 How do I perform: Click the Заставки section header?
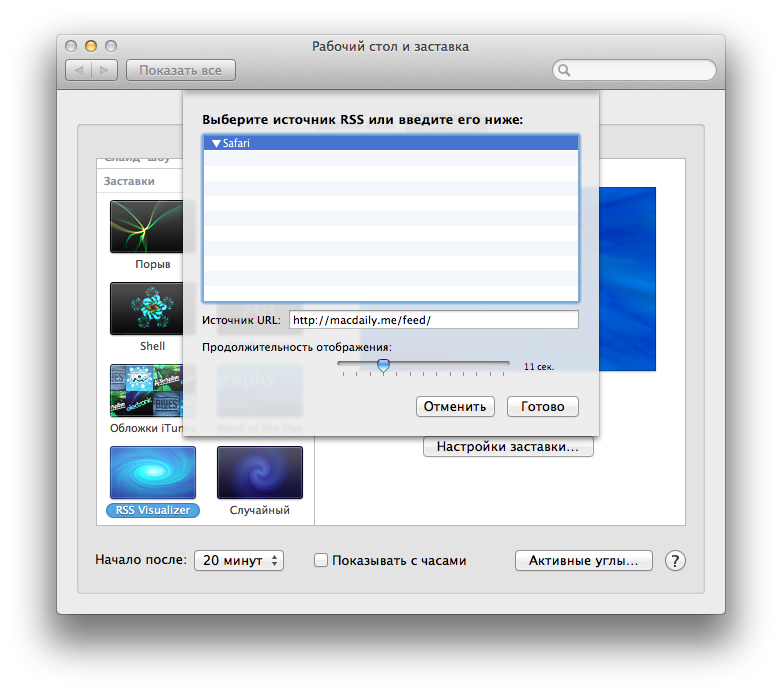[x=129, y=181]
